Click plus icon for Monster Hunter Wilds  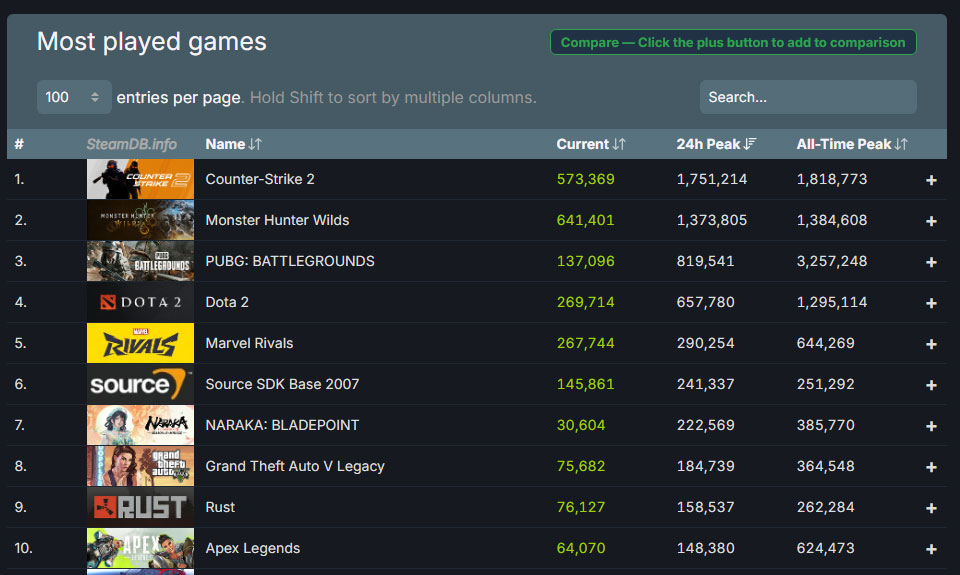[931, 221]
